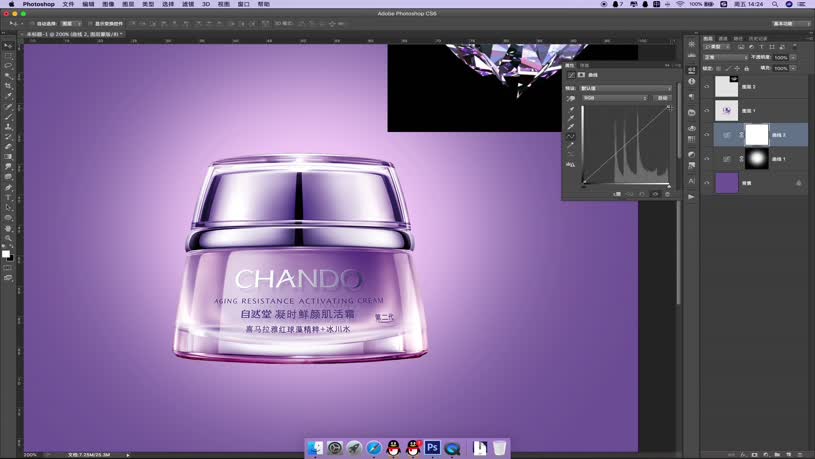815x459 pixels.
Task: Delete the Curves adjustment via trash icon
Action: click(668, 194)
